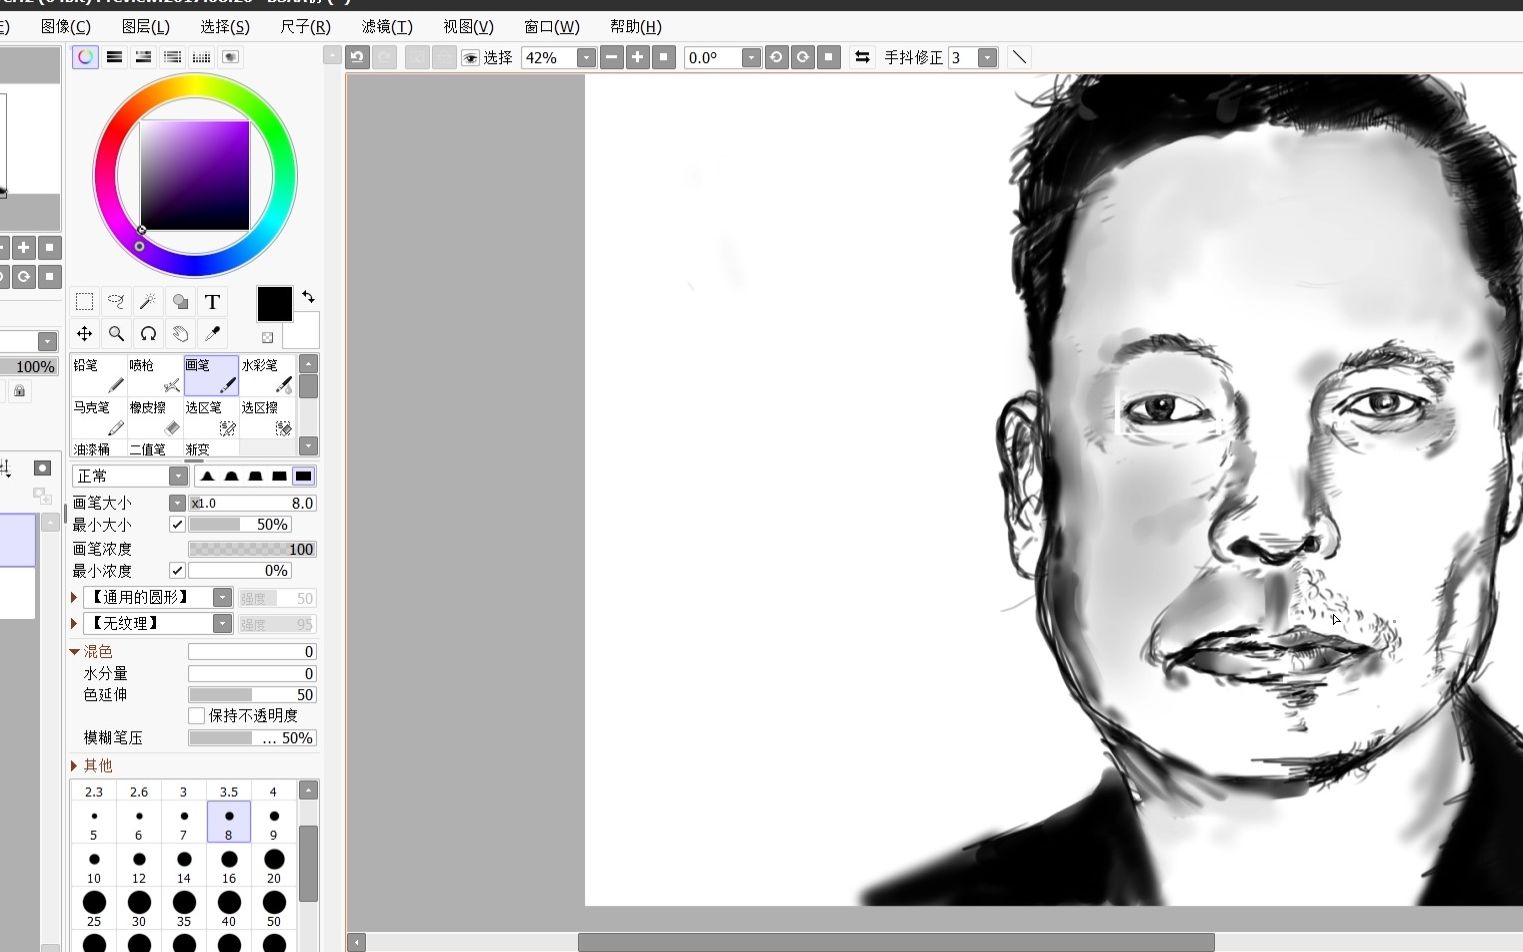
Task: Click the black foreground color swatch
Action: point(275,304)
